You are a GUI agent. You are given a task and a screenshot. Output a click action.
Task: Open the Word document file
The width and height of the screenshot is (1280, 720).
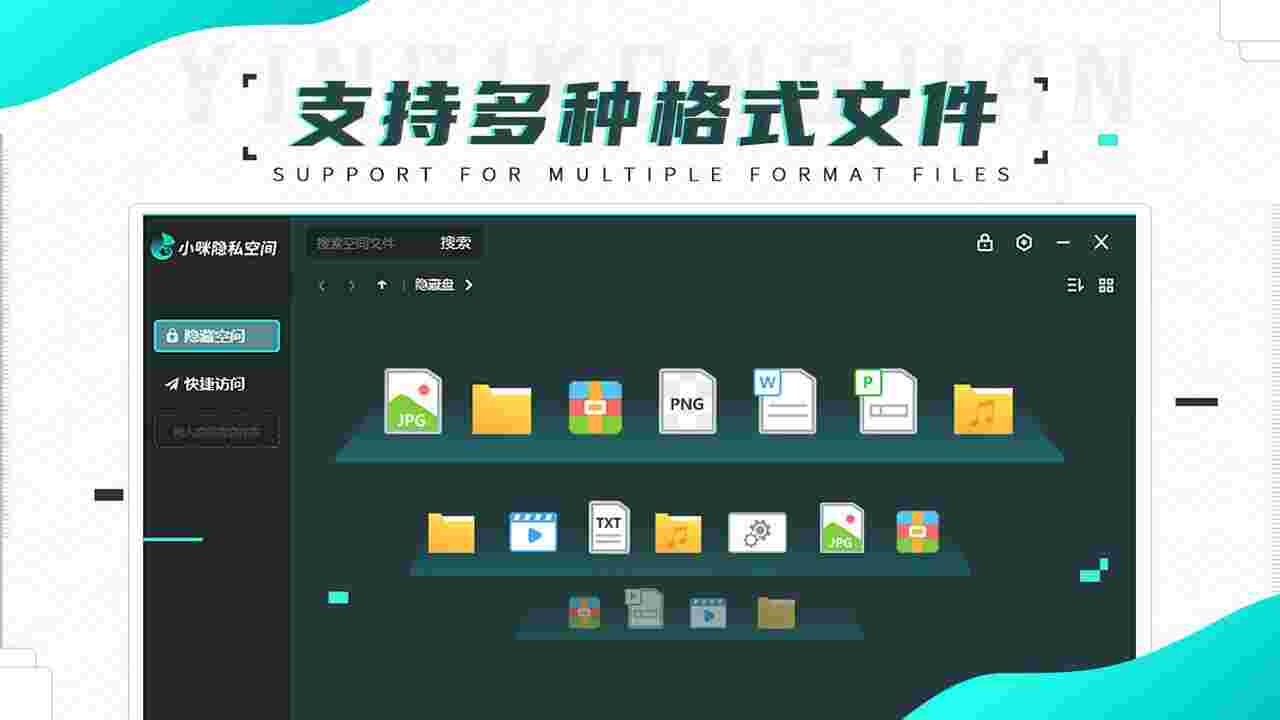(x=783, y=401)
